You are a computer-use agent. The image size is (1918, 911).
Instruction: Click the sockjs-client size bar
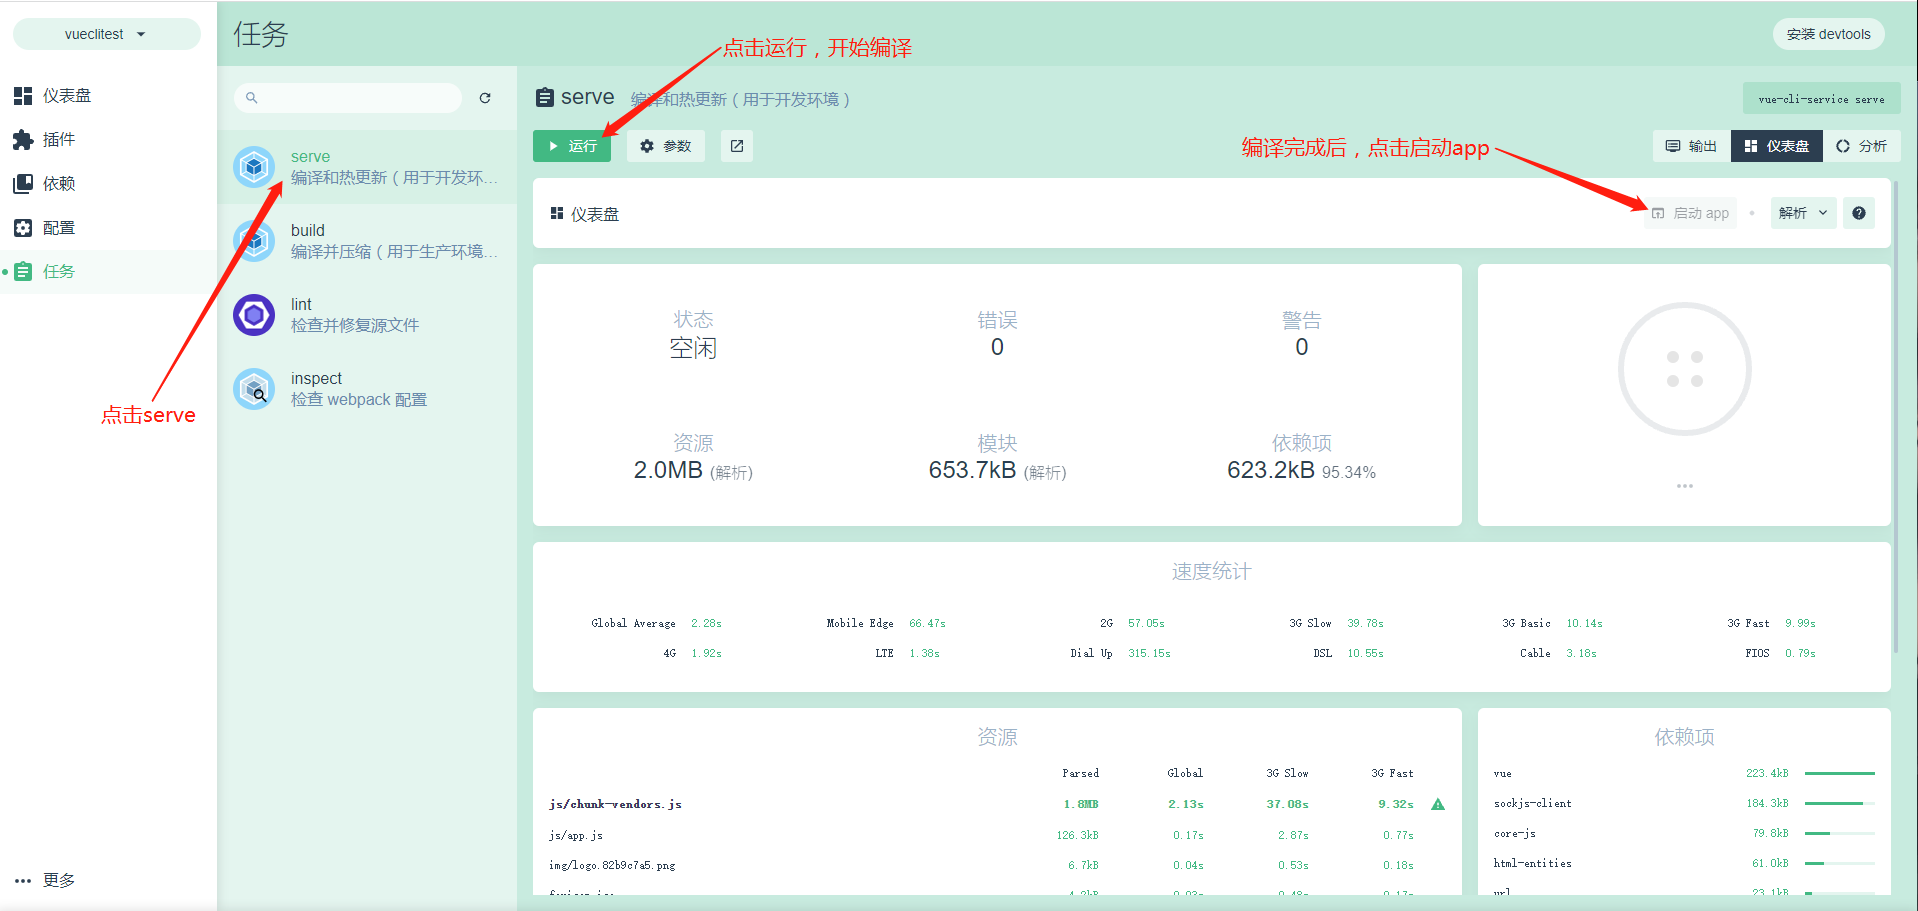1840,803
